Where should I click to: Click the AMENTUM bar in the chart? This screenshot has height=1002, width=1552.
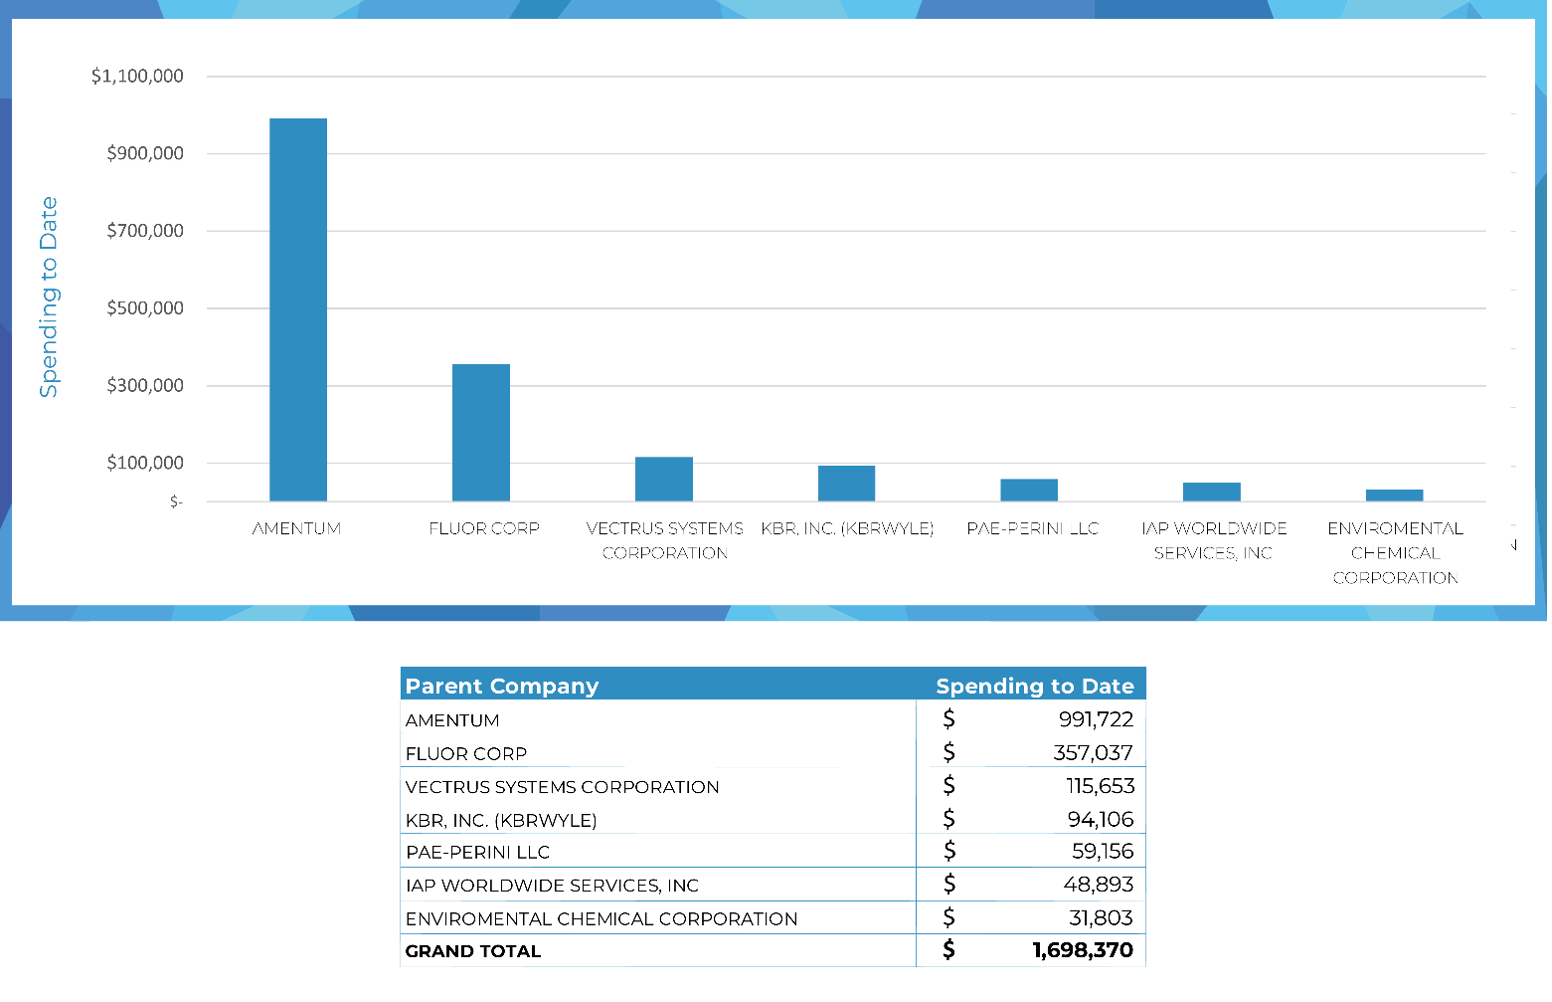pos(298,310)
